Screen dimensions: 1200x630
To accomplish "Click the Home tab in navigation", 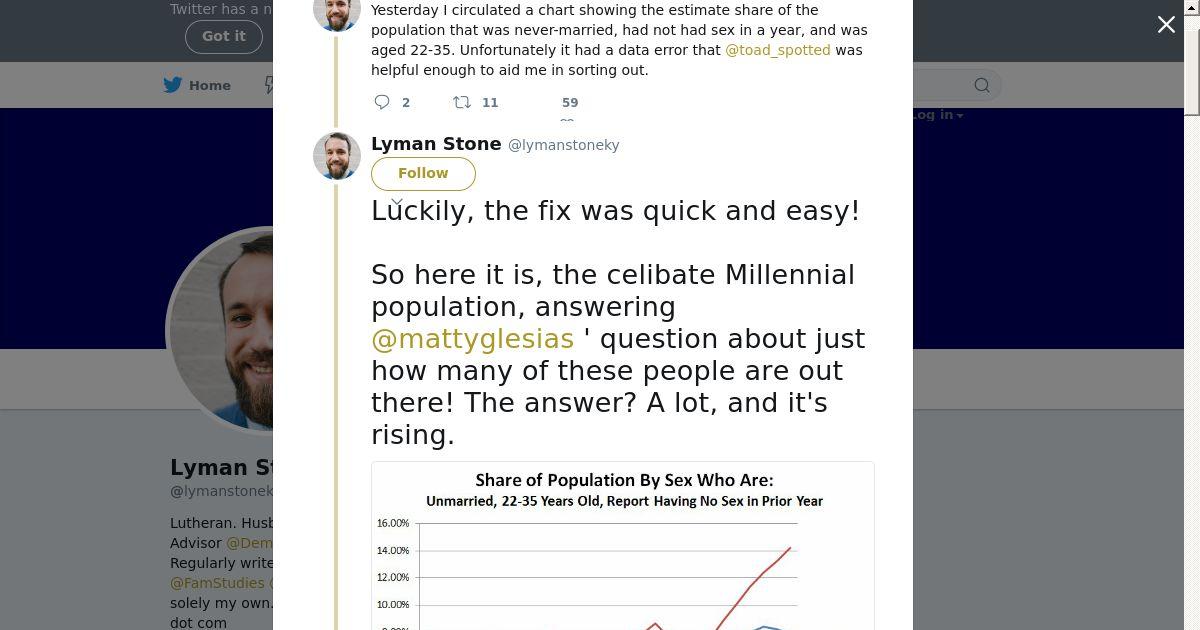I will [210, 85].
